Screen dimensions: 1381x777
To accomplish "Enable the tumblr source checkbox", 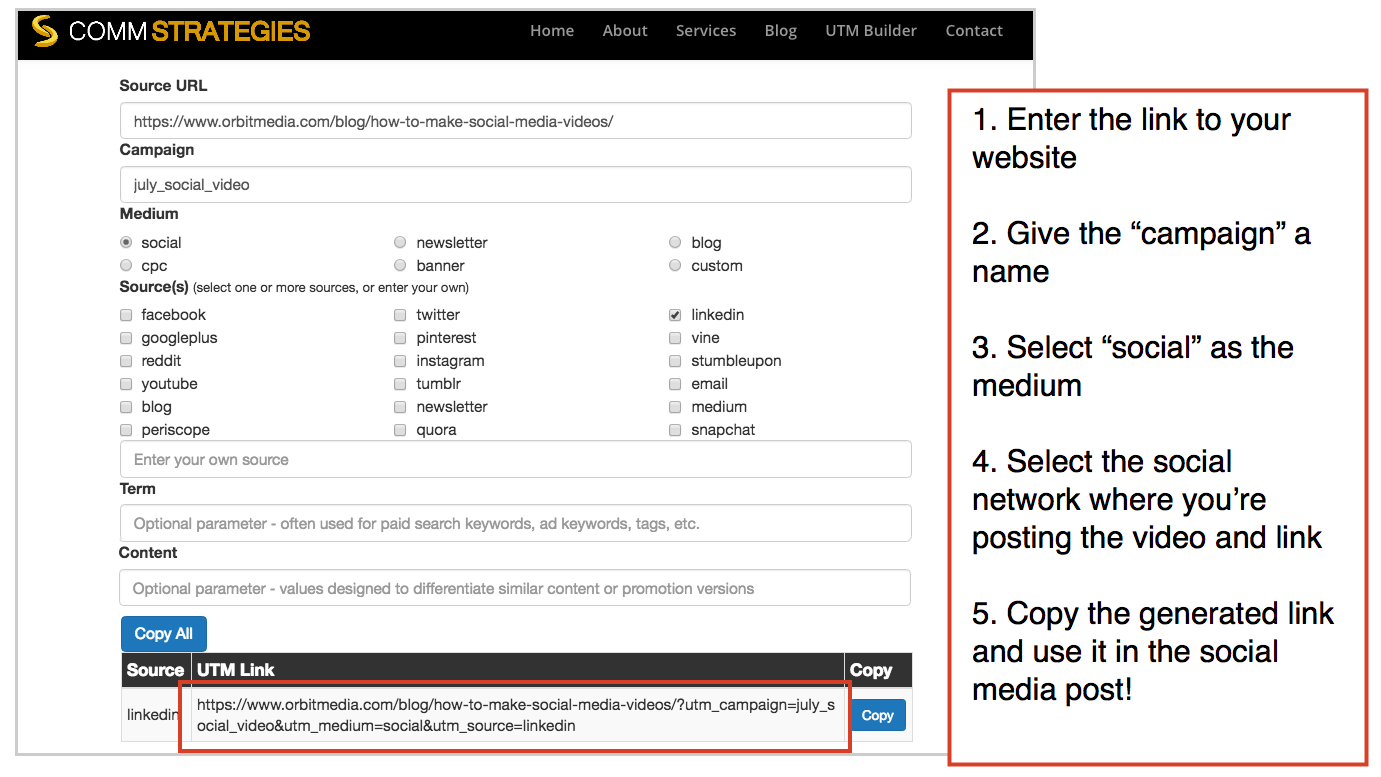I will point(400,384).
